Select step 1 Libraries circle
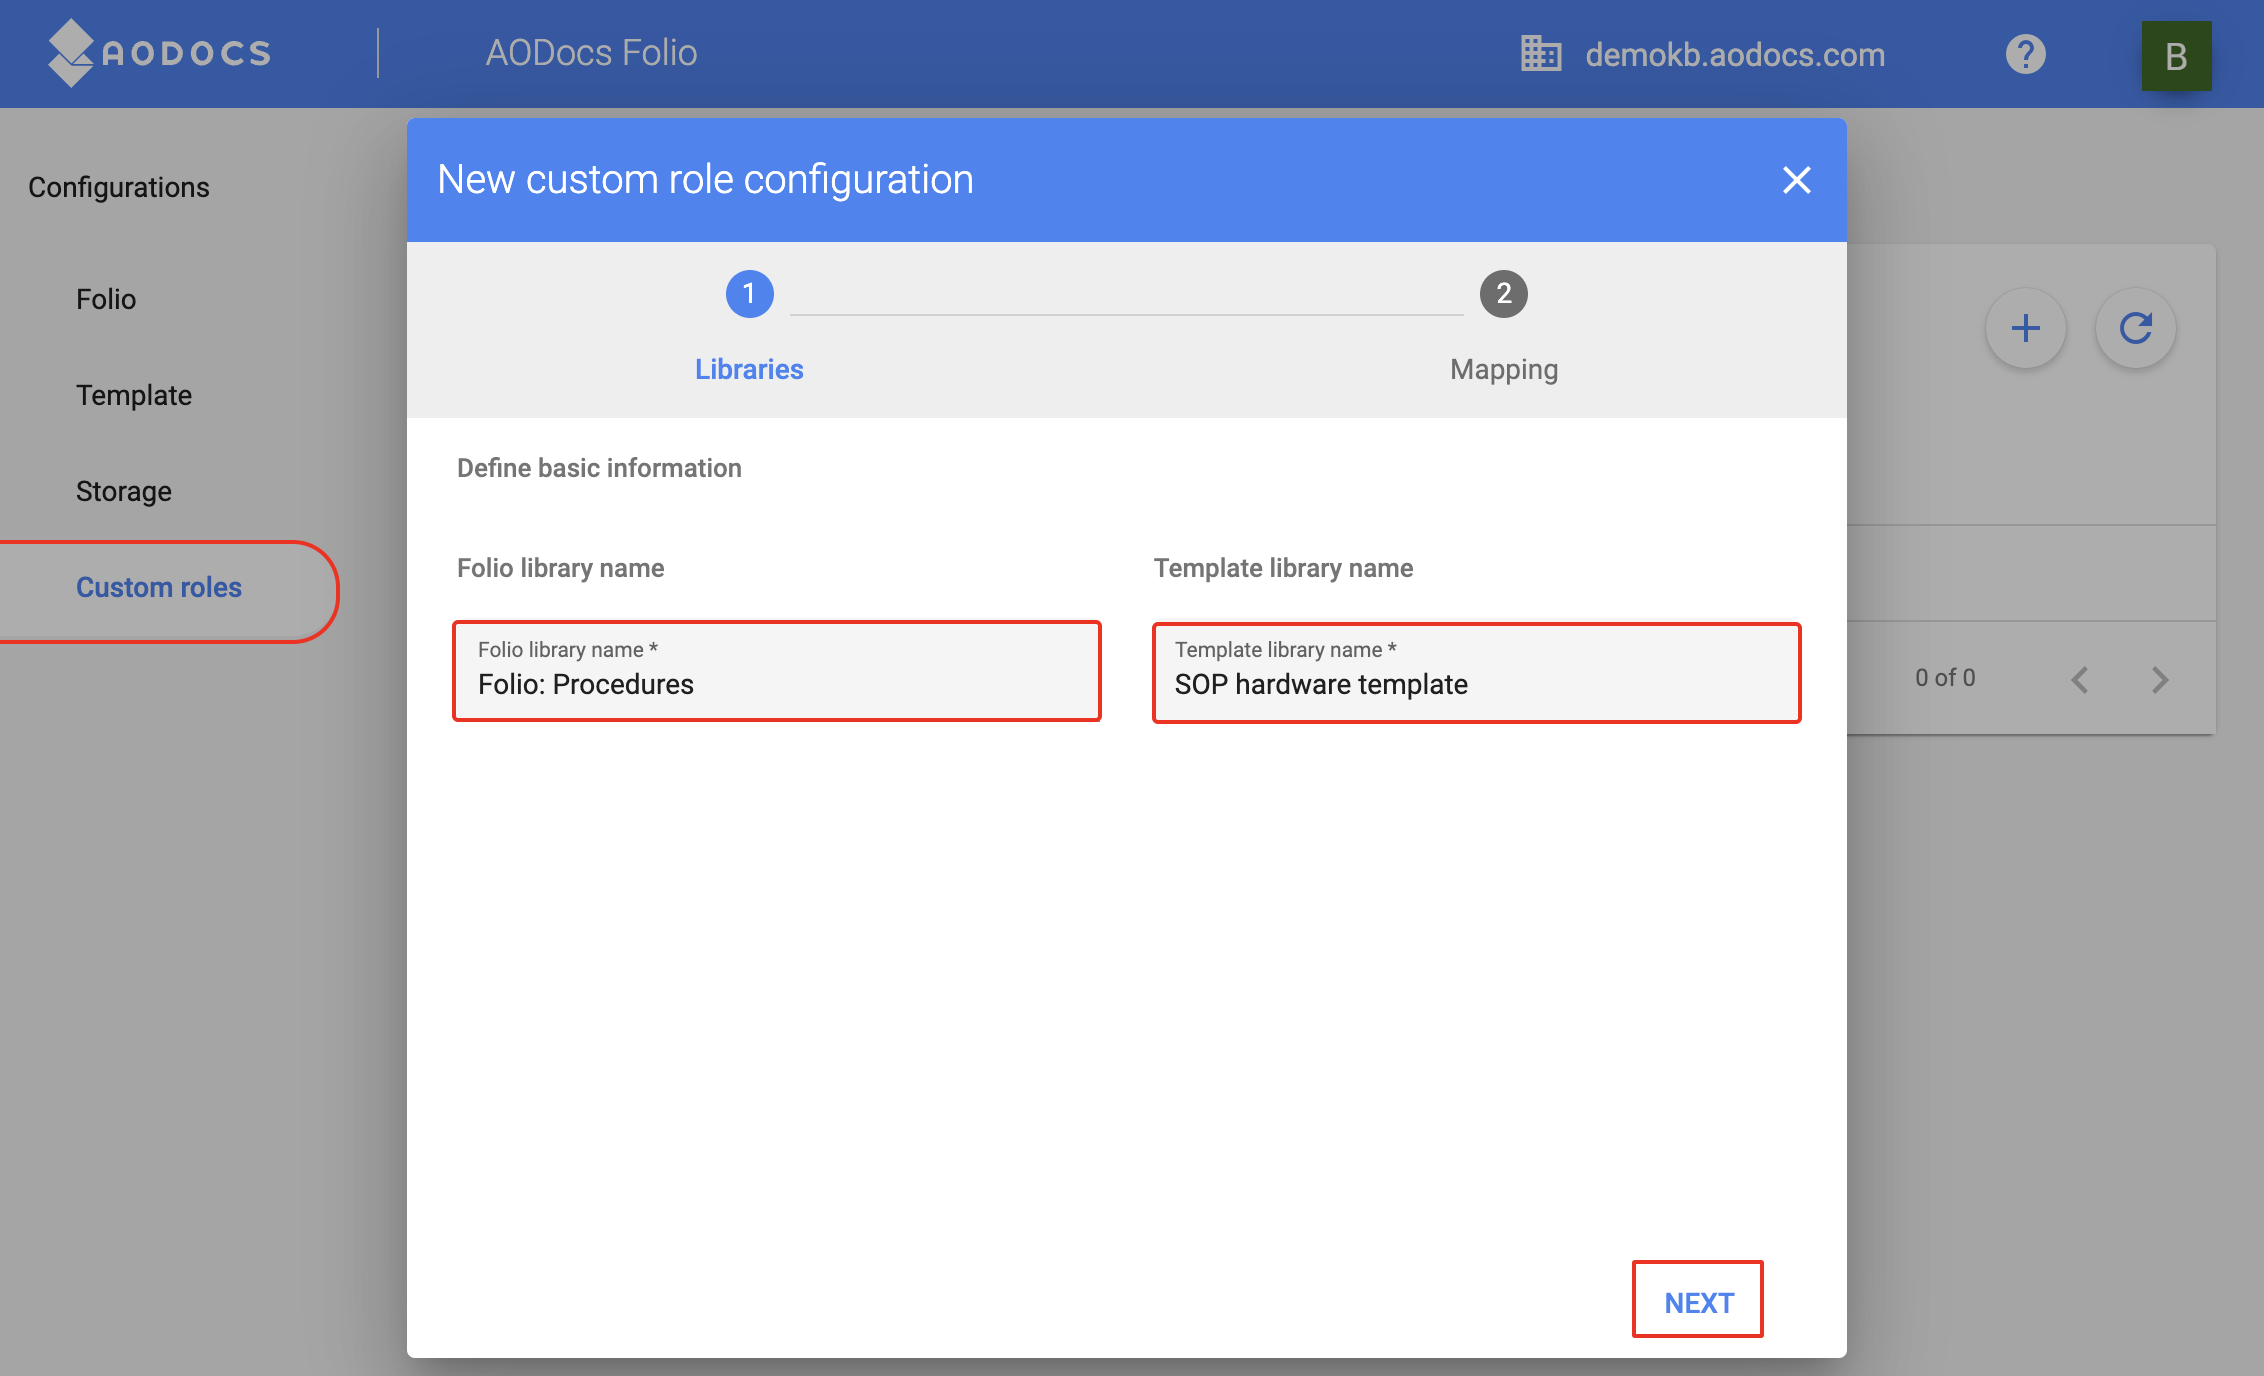The height and width of the screenshot is (1376, 2264). [x=749, y=294]
